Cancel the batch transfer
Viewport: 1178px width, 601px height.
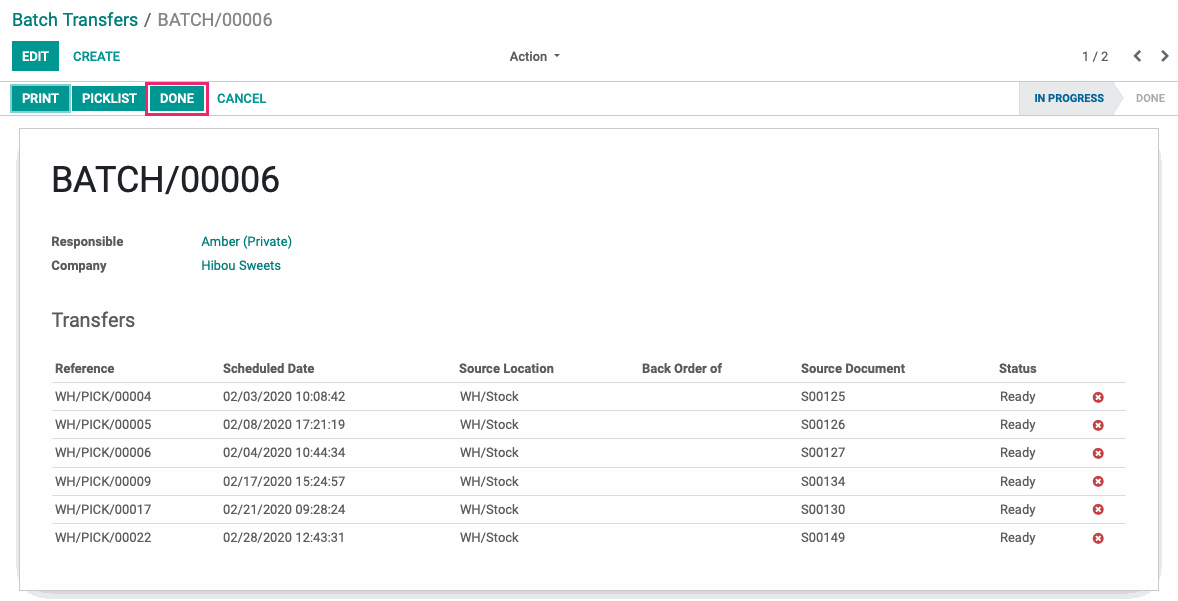coord(241,98)
